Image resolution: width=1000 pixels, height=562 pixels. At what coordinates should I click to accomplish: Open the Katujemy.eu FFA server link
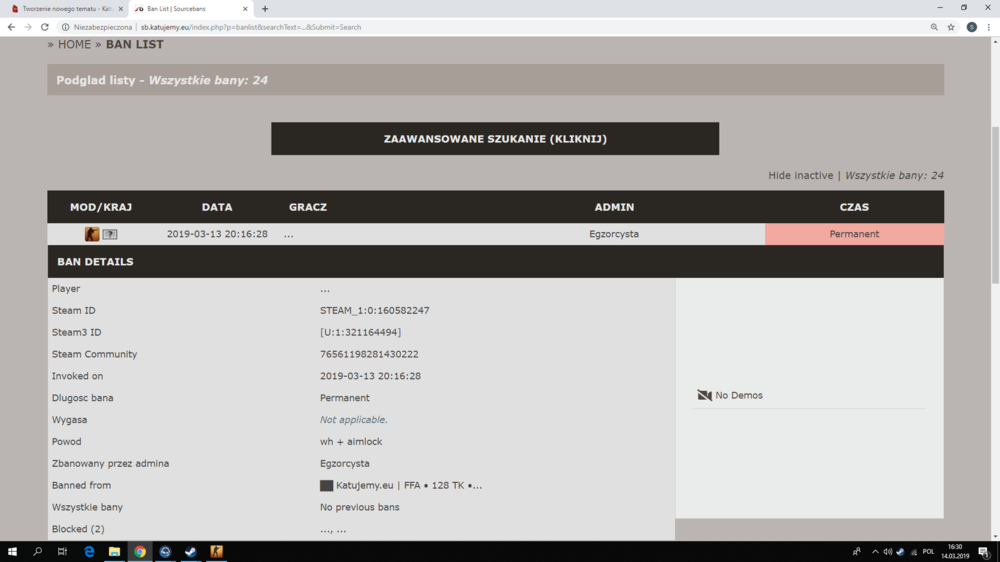(x=409, y=485)
